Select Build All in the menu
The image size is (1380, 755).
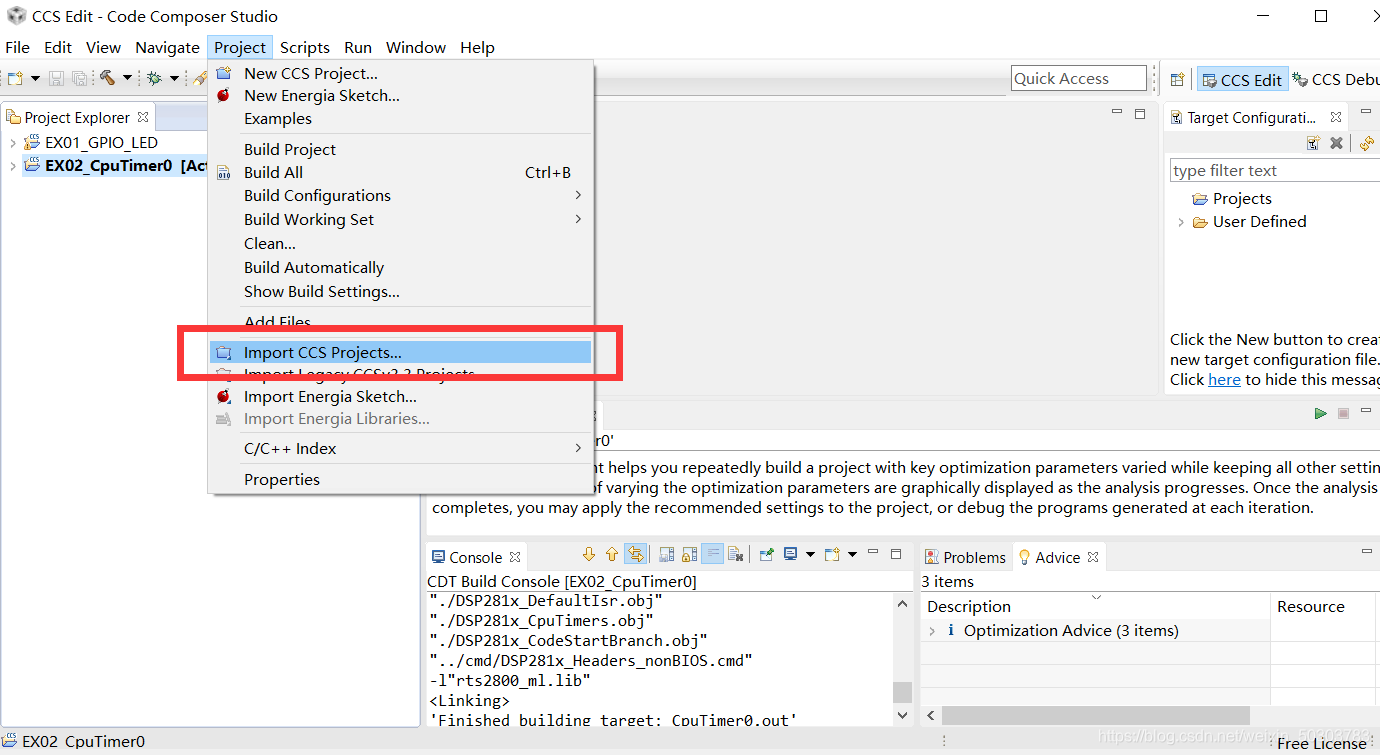pos(400,172)
